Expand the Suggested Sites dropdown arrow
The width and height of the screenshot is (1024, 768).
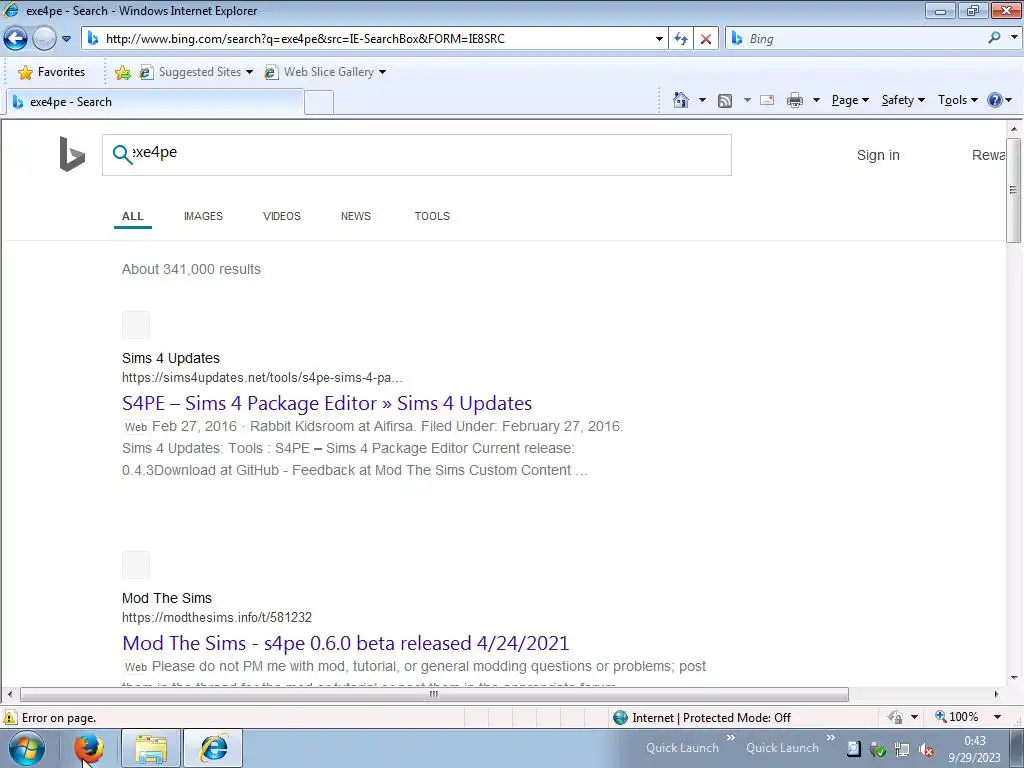coord(249,72)
